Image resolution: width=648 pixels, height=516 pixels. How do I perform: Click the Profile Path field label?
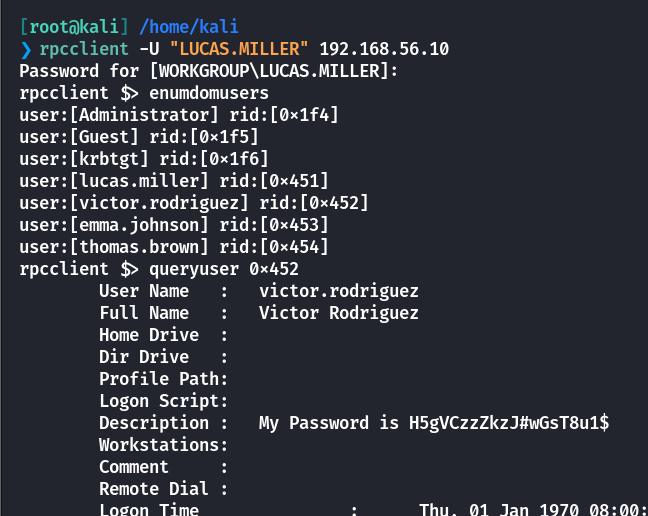(x=163, y=379)
